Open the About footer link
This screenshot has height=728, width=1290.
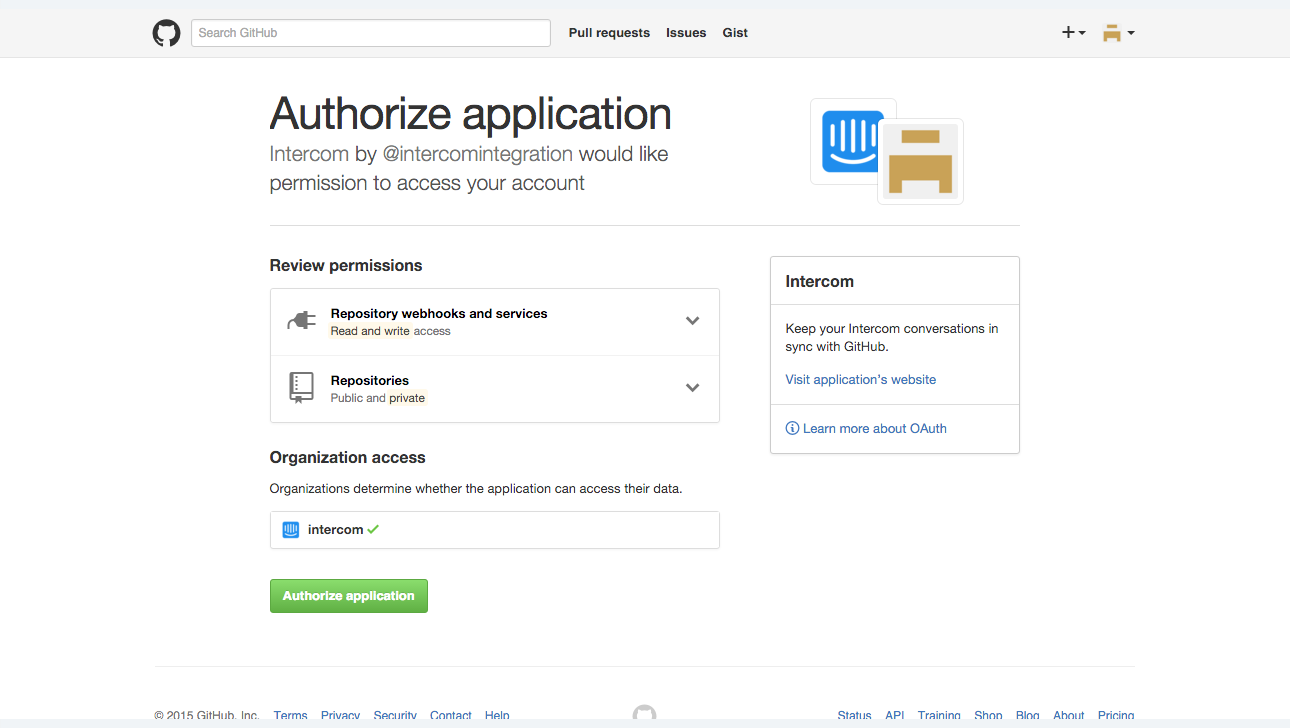tap(1069, 715)
